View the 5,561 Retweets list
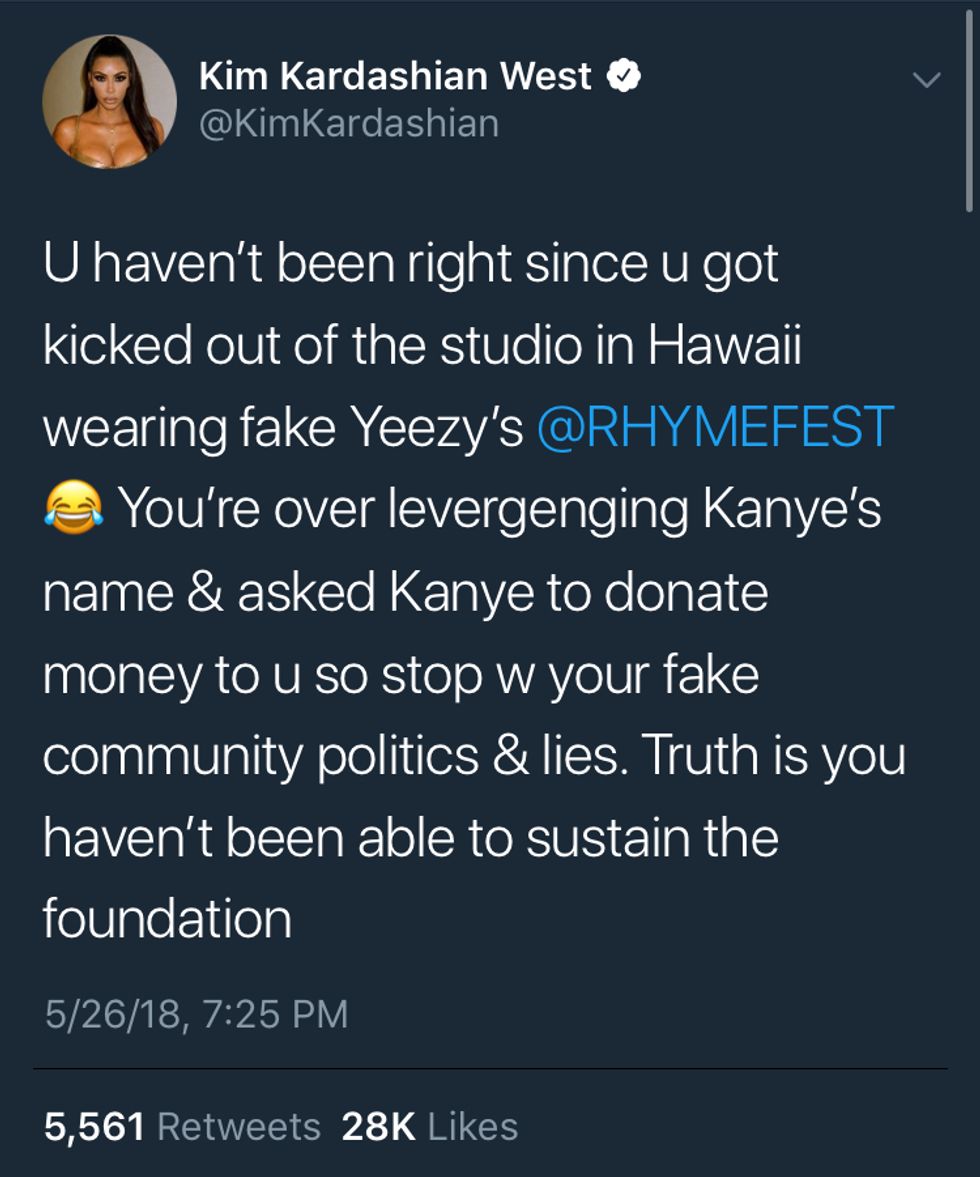The image size is (980, 1177). (x=182, y=1127)
